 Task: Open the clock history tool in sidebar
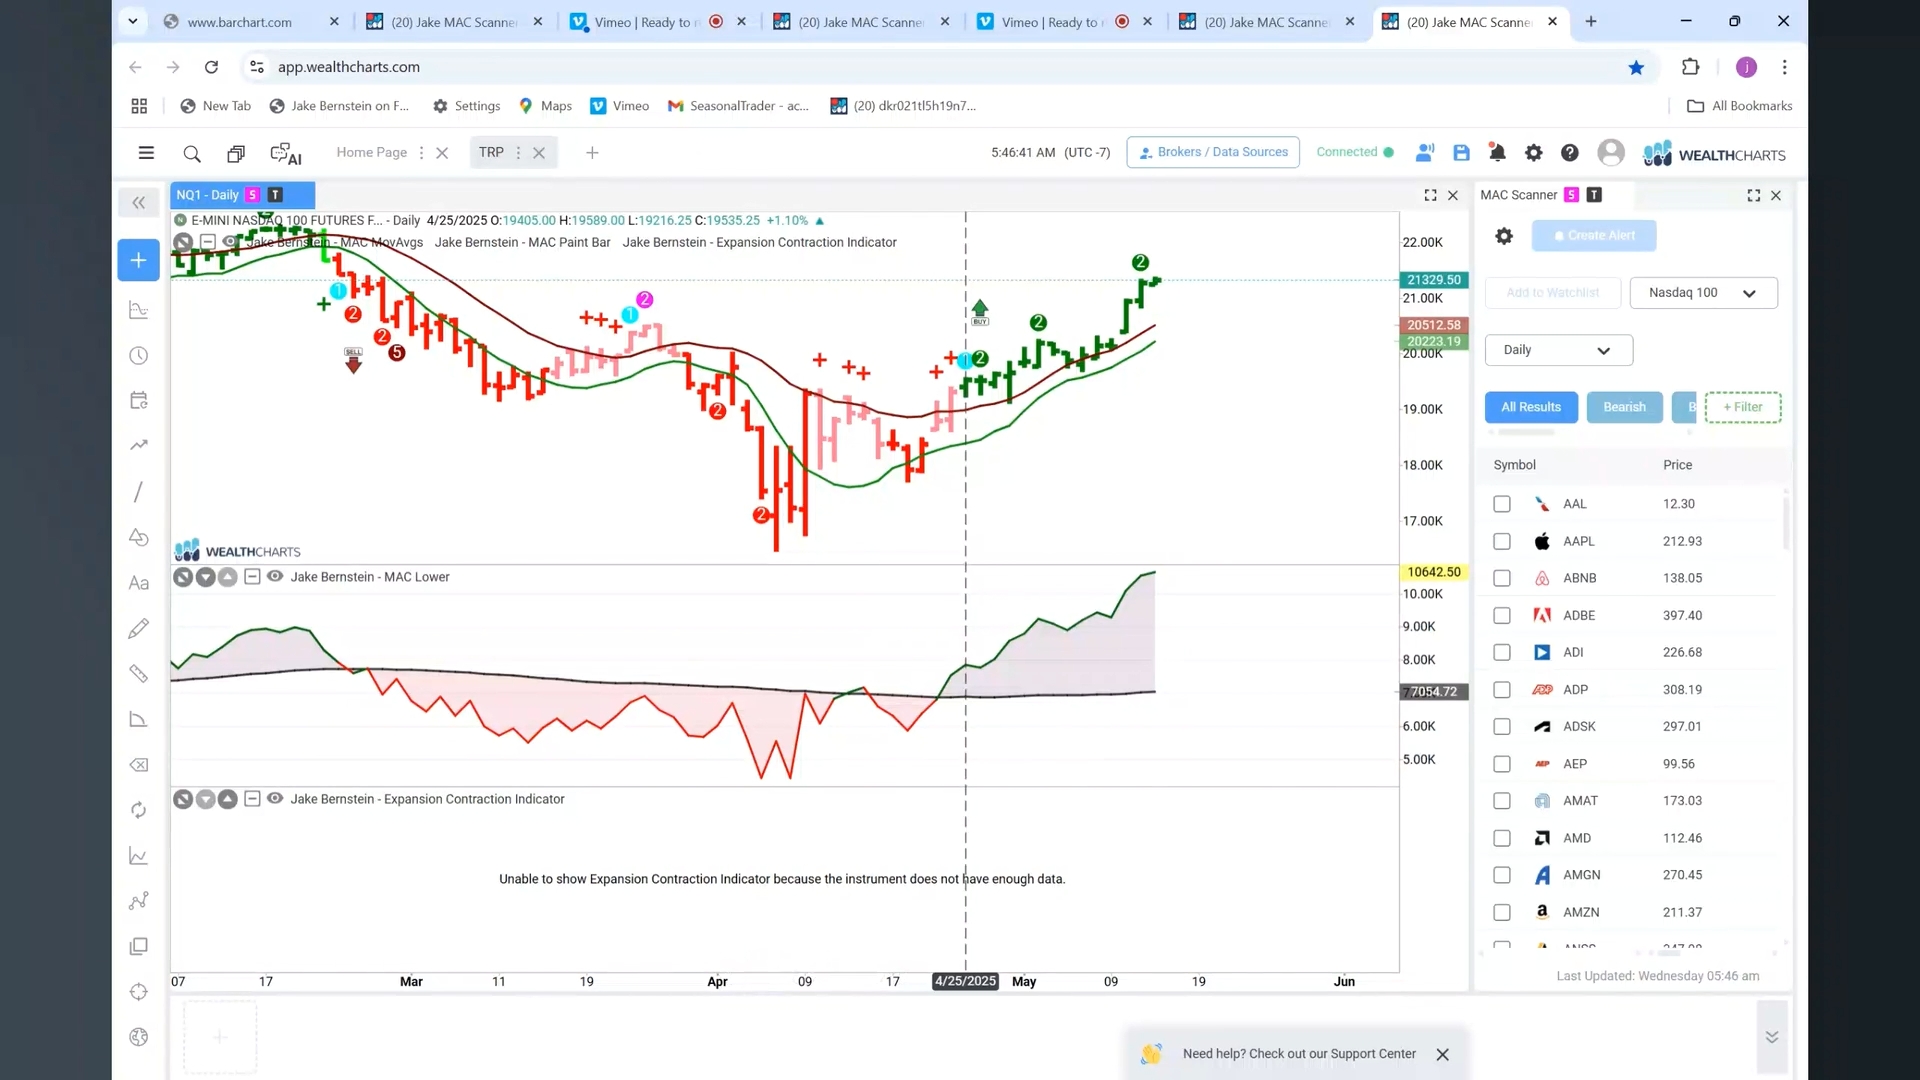[x=139, y=356]
